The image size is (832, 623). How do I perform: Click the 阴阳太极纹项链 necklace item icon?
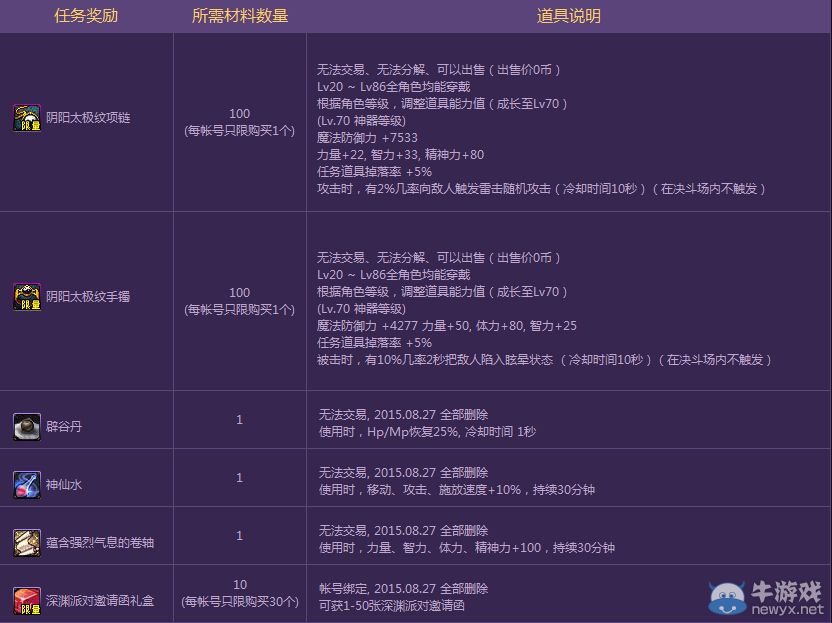point(27,118)
